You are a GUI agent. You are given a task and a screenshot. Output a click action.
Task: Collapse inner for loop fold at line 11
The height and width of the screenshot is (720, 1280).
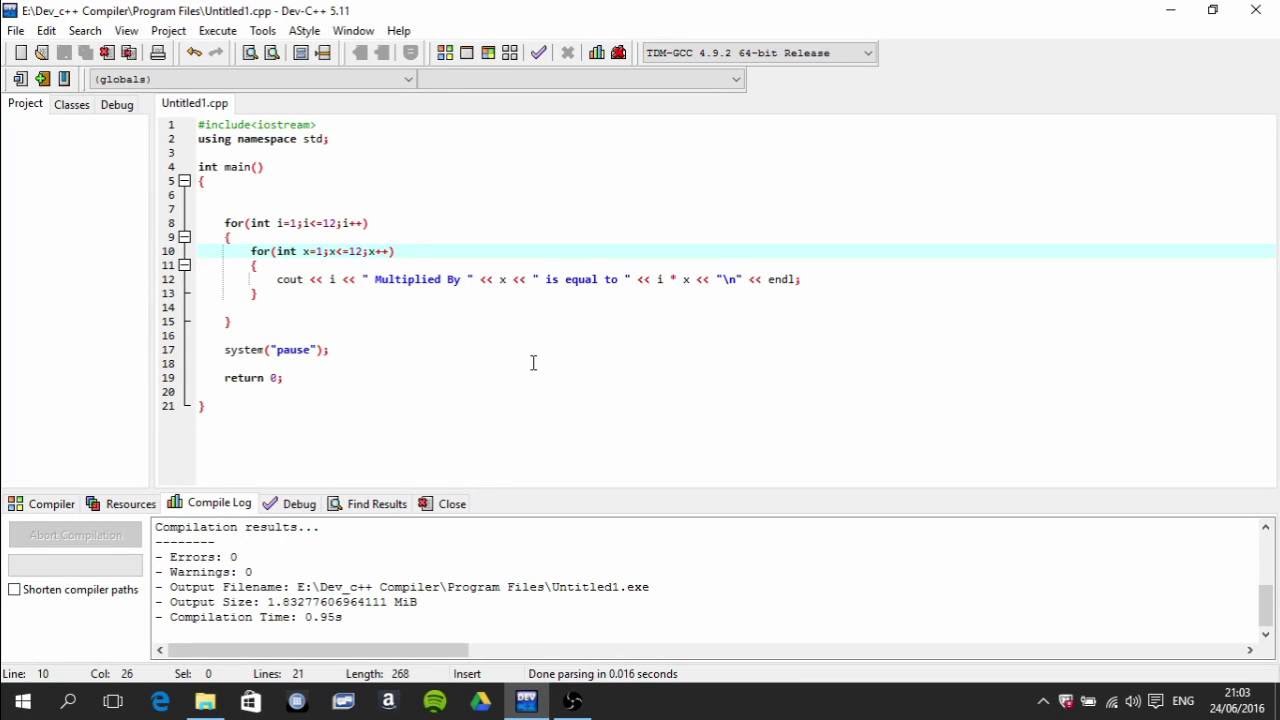[x=185, y=265]
